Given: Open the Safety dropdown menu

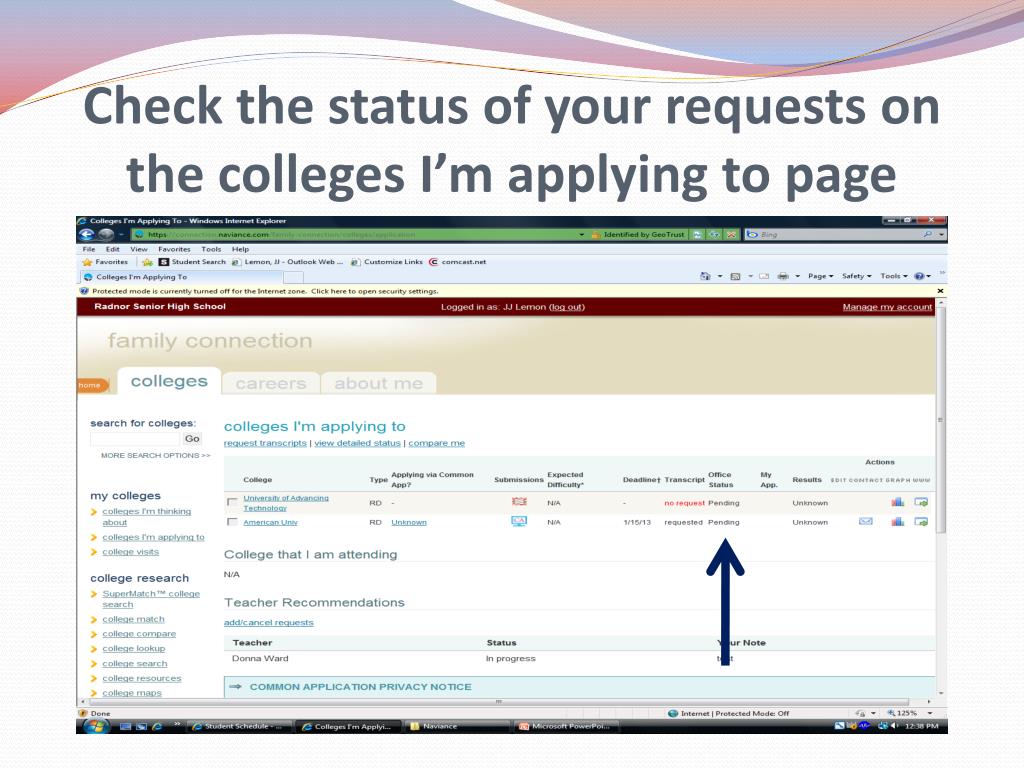Looking at the screenshot, I should point(857,276).
